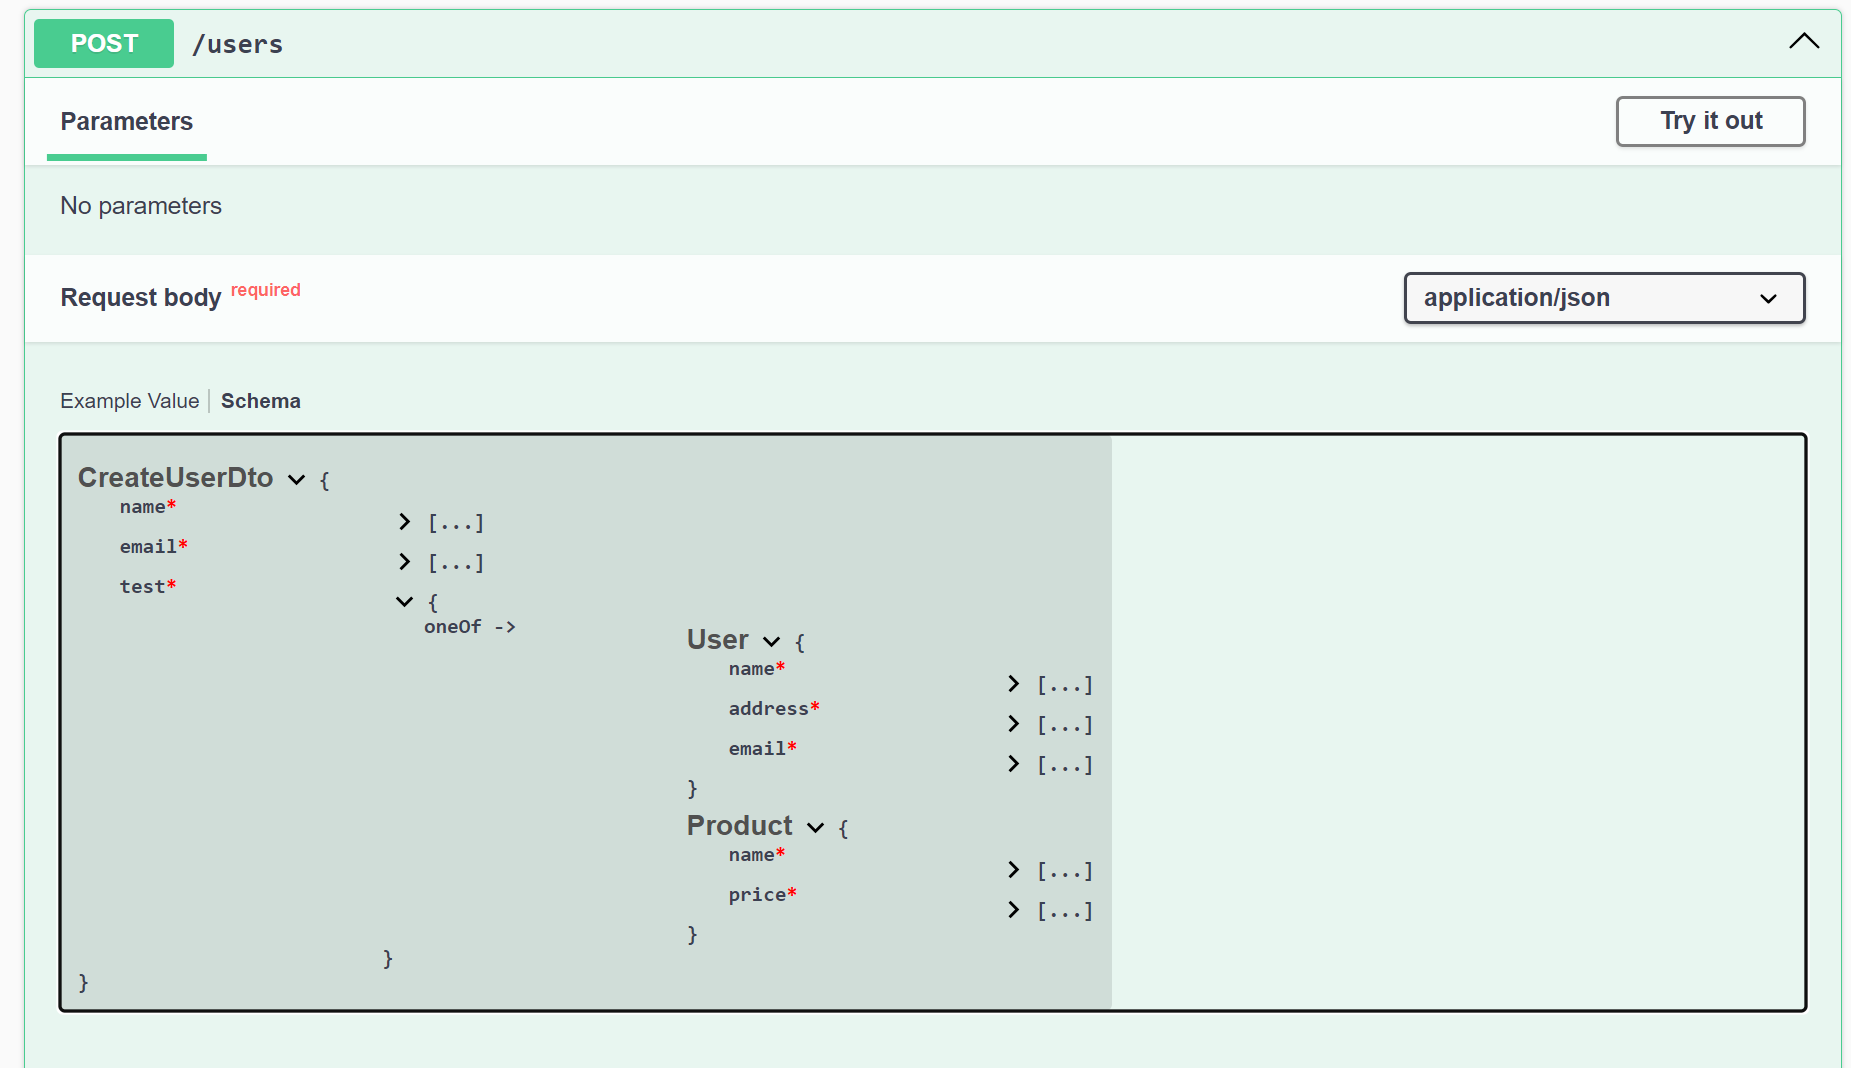Collapse the POST /users operation with the top arrow
The height and width of the screenshot is (1068, 1851).
pos(1804,41)
